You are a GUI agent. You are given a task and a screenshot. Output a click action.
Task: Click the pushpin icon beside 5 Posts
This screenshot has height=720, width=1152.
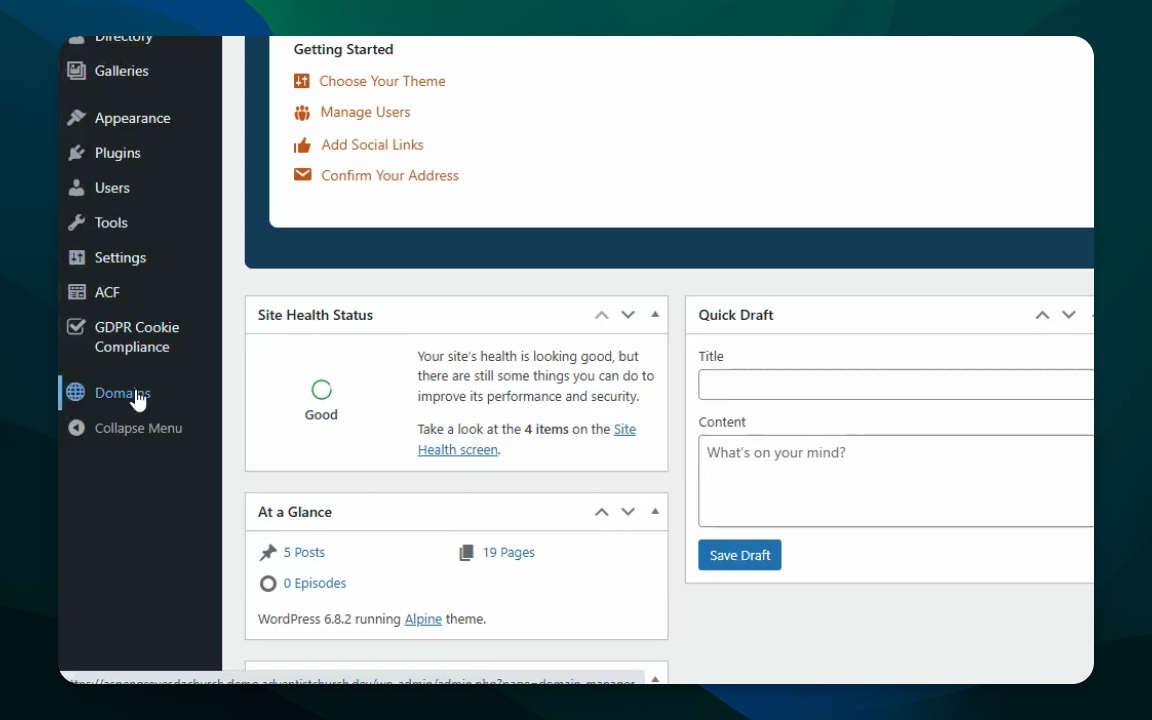(267, 552)
